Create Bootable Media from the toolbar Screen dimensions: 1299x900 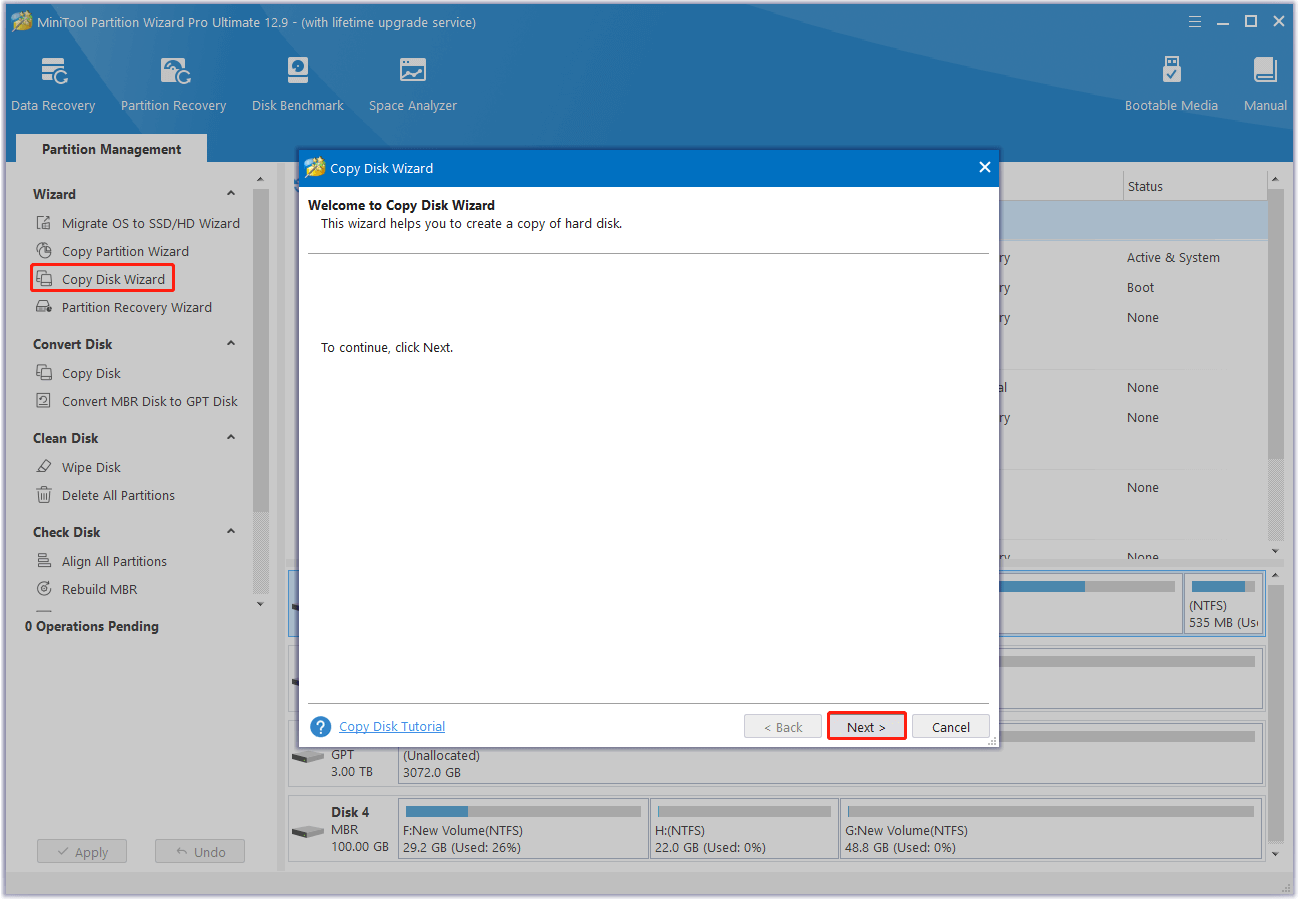(x=1171, y=84)
